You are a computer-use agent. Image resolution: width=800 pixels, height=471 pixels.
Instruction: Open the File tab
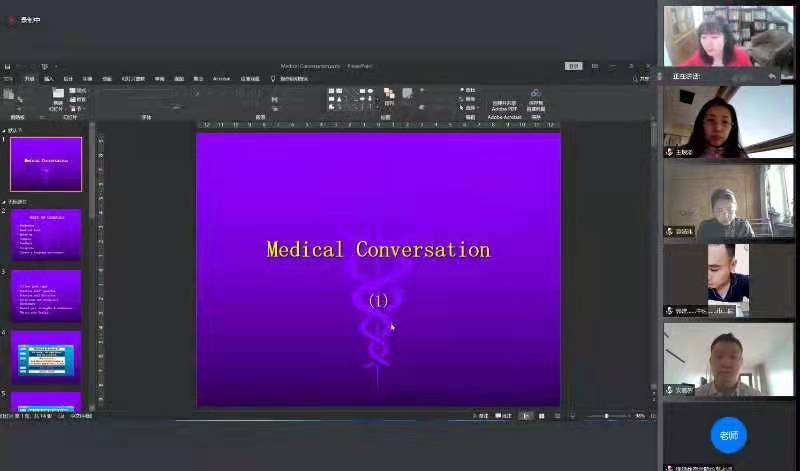point(8,78)
